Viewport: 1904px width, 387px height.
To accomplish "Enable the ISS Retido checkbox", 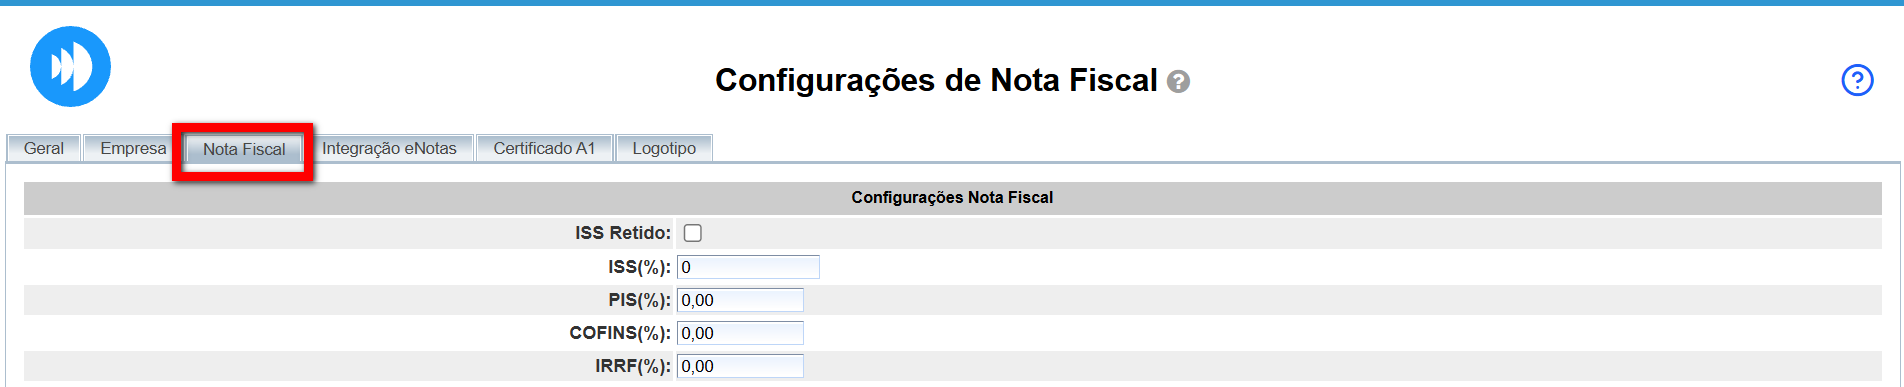I will (x=692, y=233).
